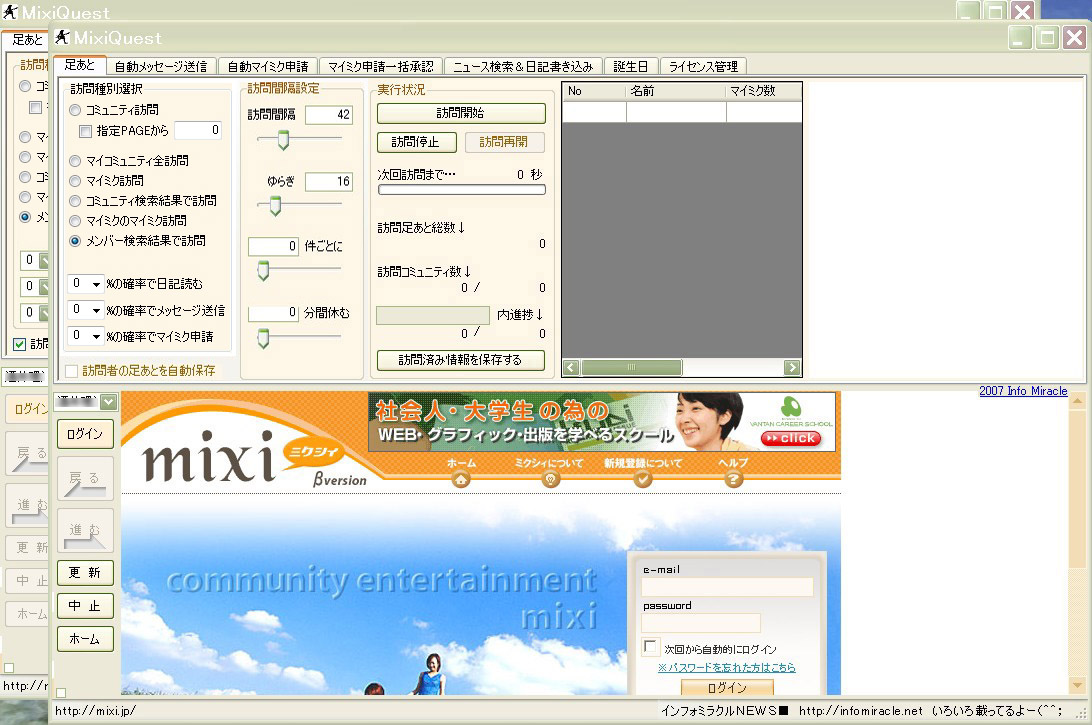1092x725 pixels.
Task: Click the 指定PAGEから number field
Action: click(x=198, y=130)
